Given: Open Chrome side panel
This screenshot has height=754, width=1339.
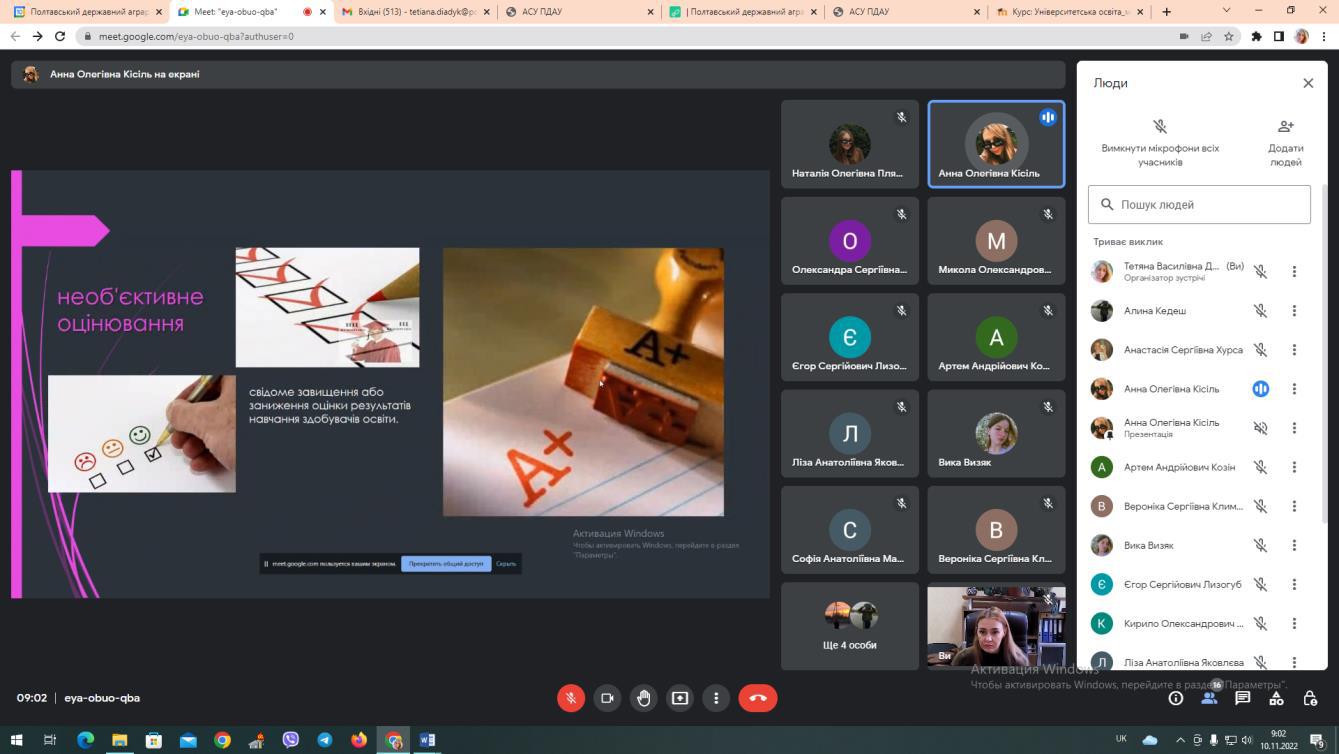Looking at the screenshot, I should click(x=1279, y=36).
